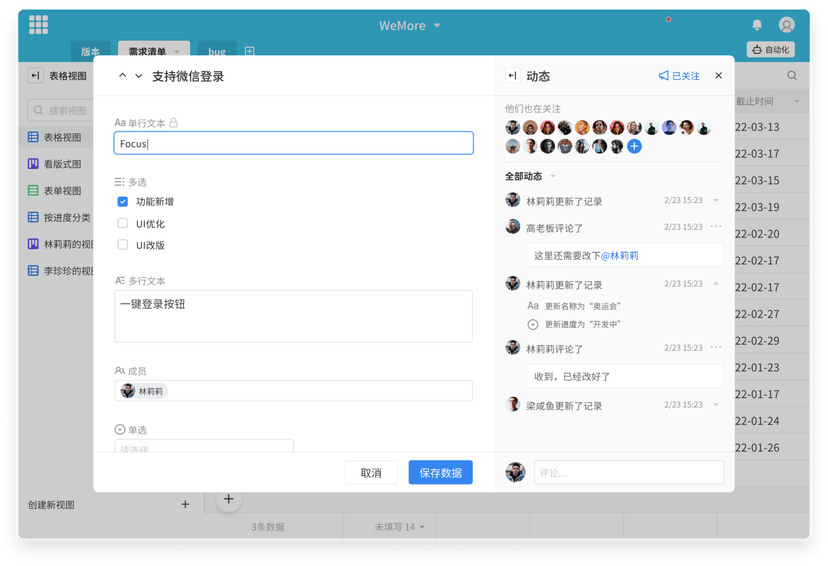Collapse the 动态 activity panel icon
Screen dimensions: 828x566
point(512,76)
